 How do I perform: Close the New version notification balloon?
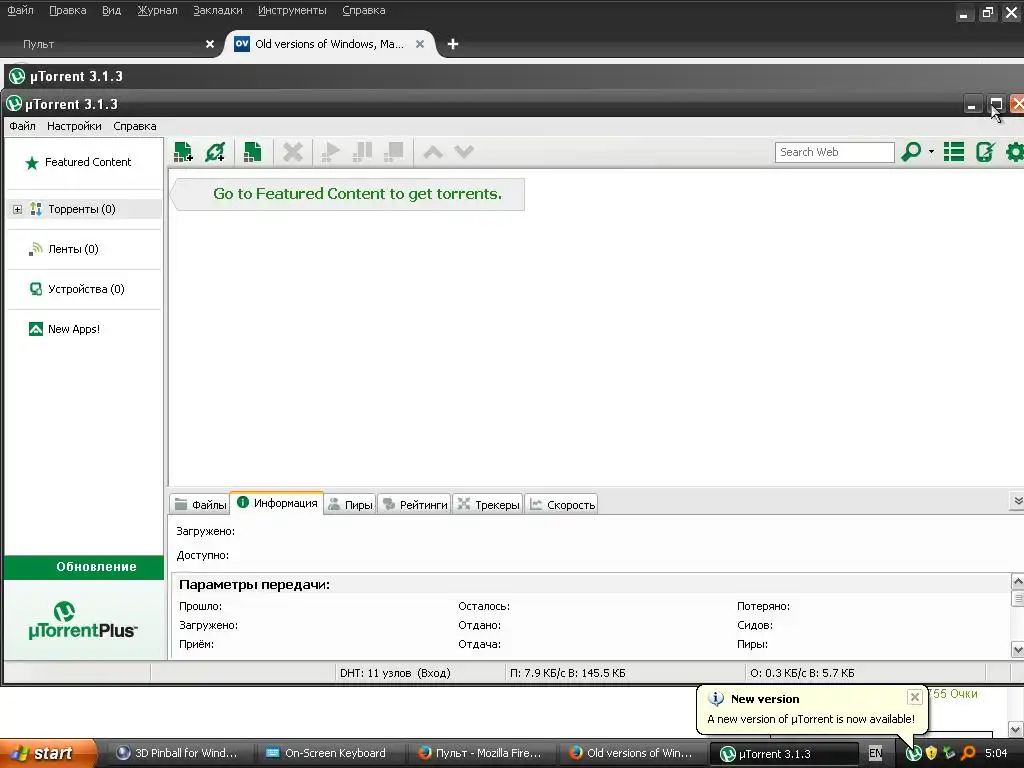click(x=915, y=697)
